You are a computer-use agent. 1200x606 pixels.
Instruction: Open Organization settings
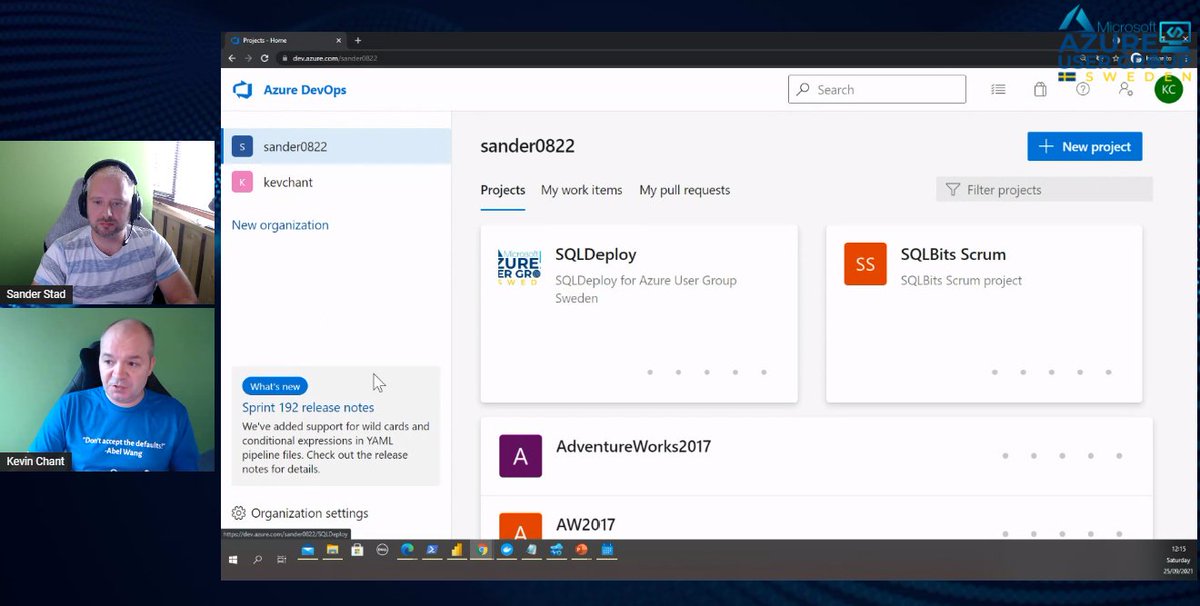(x=300, y=513)
